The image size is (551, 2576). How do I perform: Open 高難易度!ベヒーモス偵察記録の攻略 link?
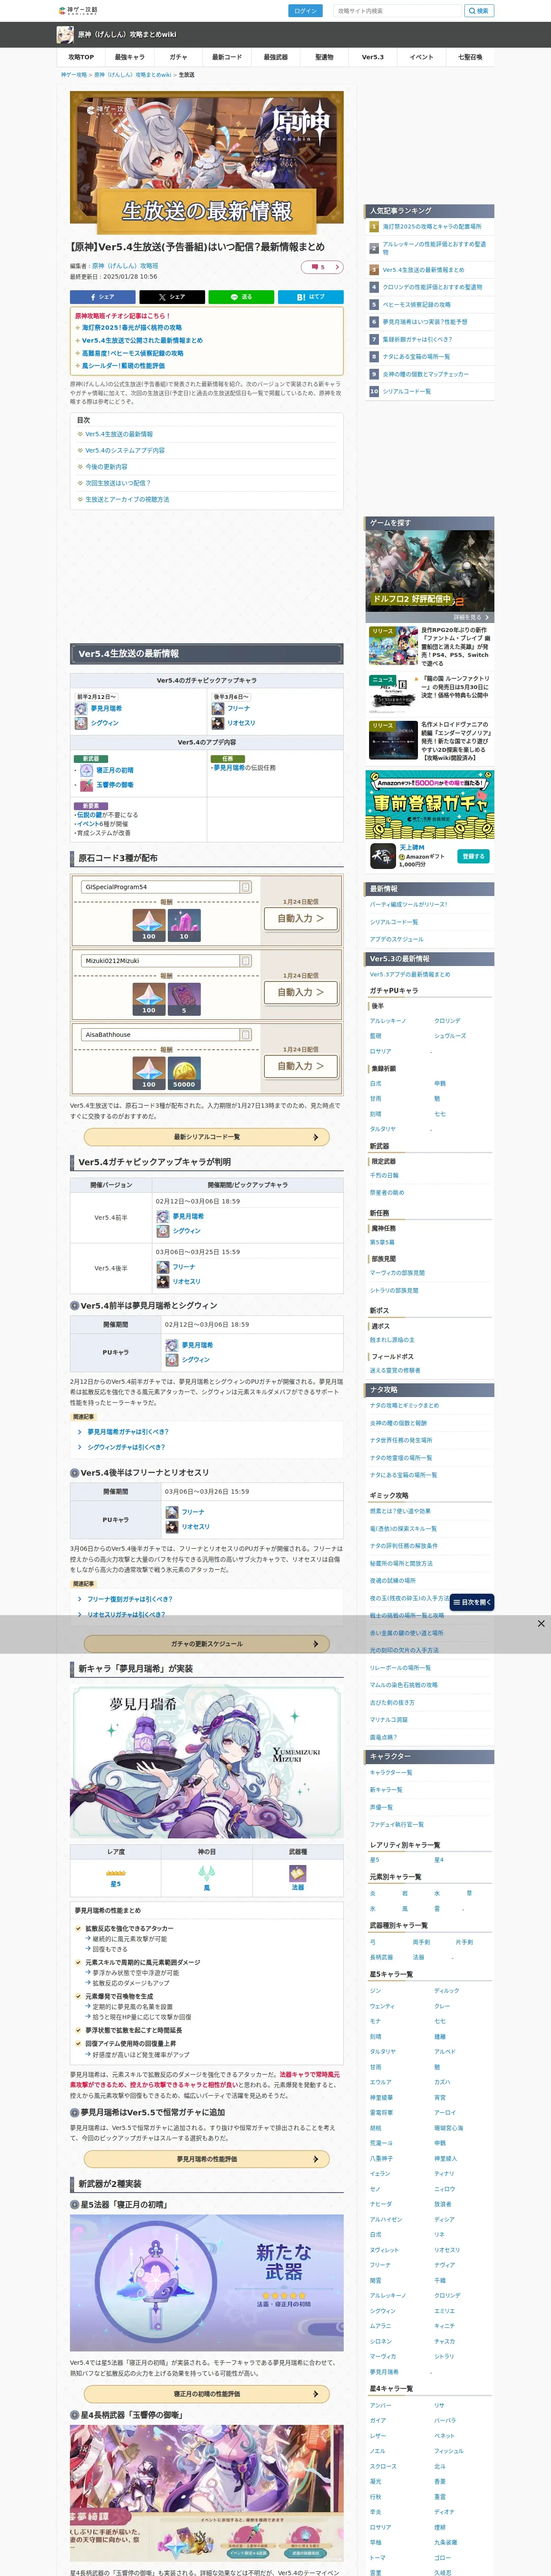click(132, 353)
